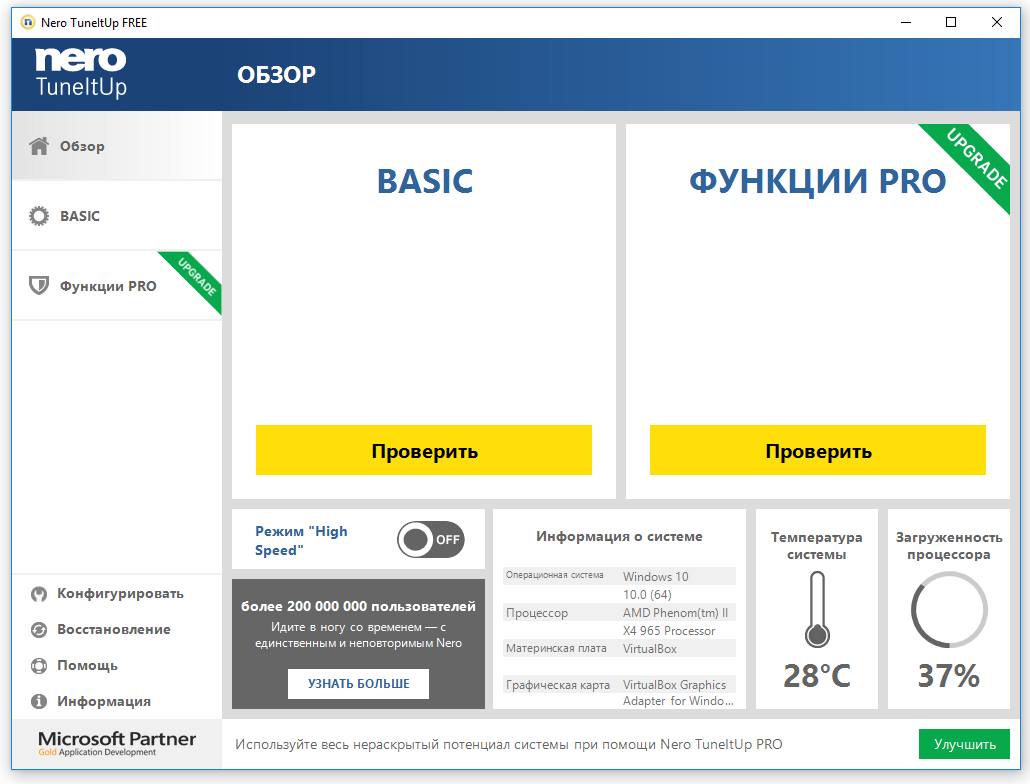
Task: Click the Процессор label
Action: (537, 613)
